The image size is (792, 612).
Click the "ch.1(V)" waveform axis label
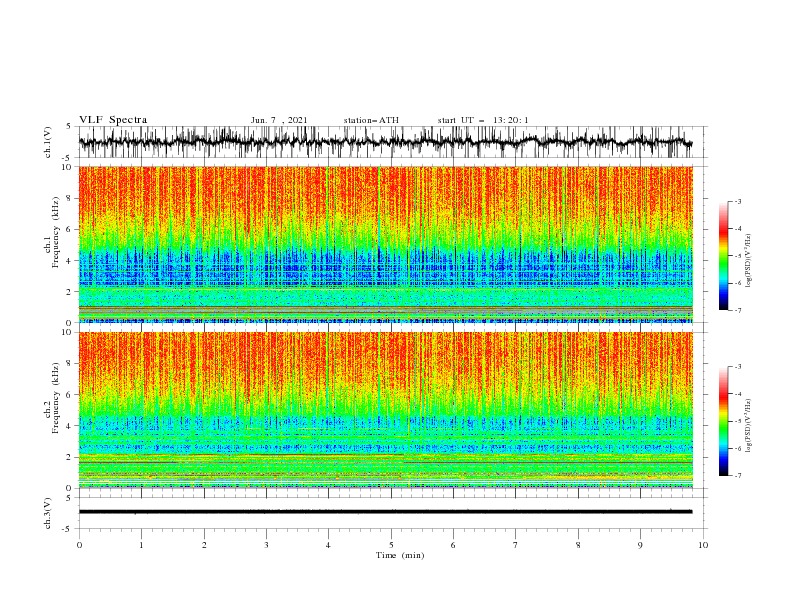(x=48, y=142)
